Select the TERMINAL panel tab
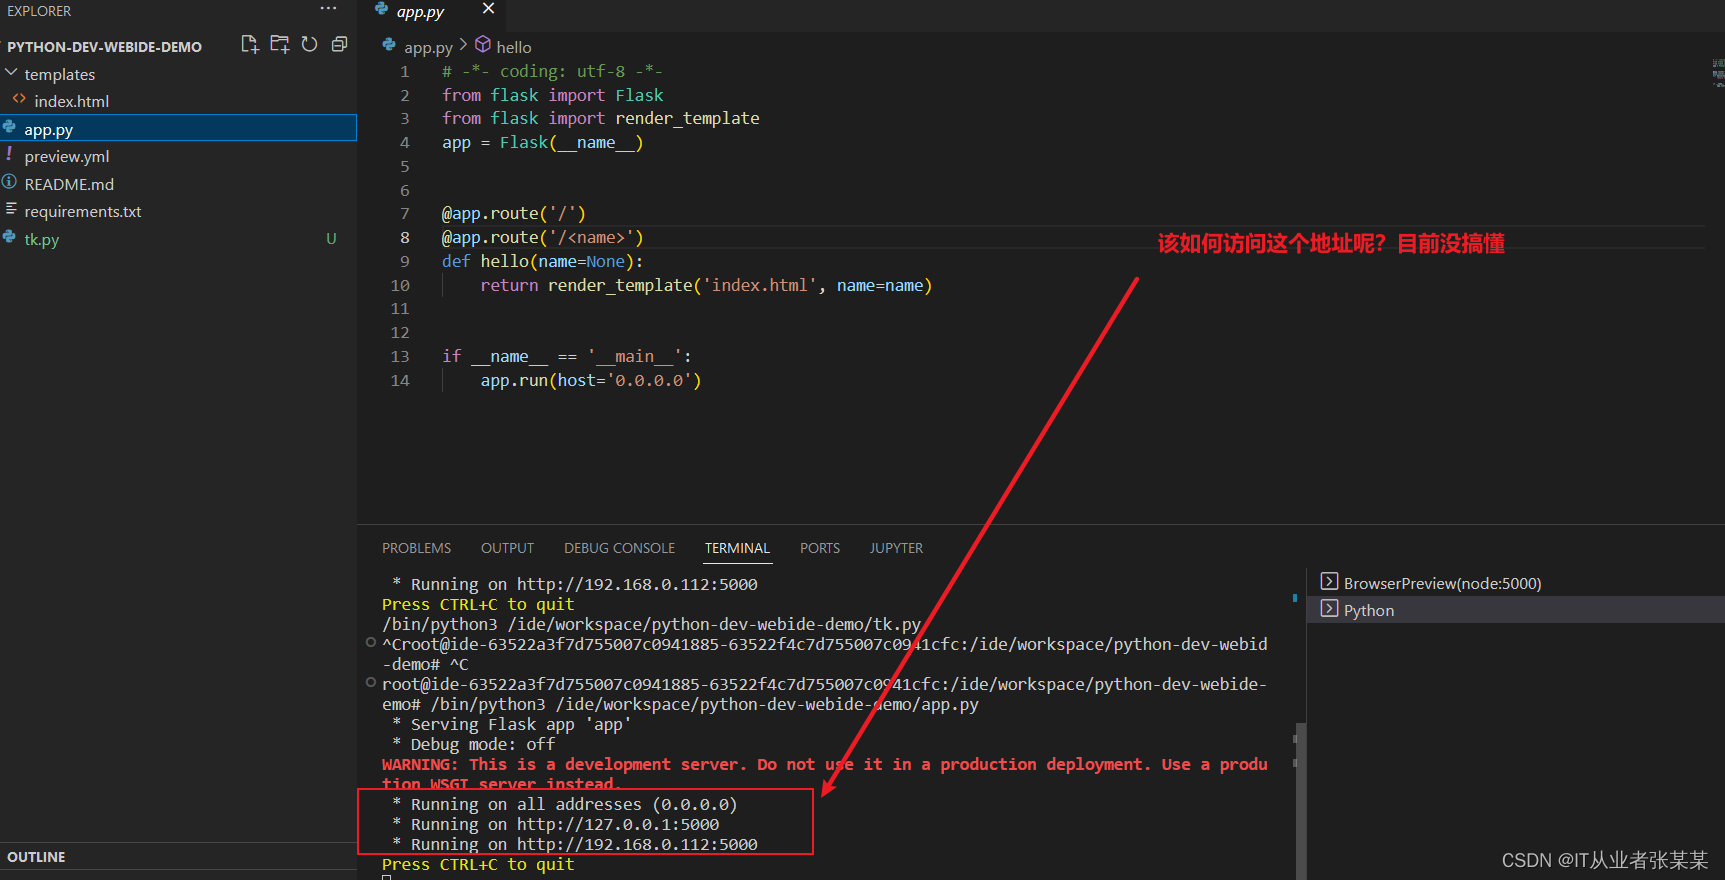1725x880 pixels. pyautogui.click(x=737, y=548)
